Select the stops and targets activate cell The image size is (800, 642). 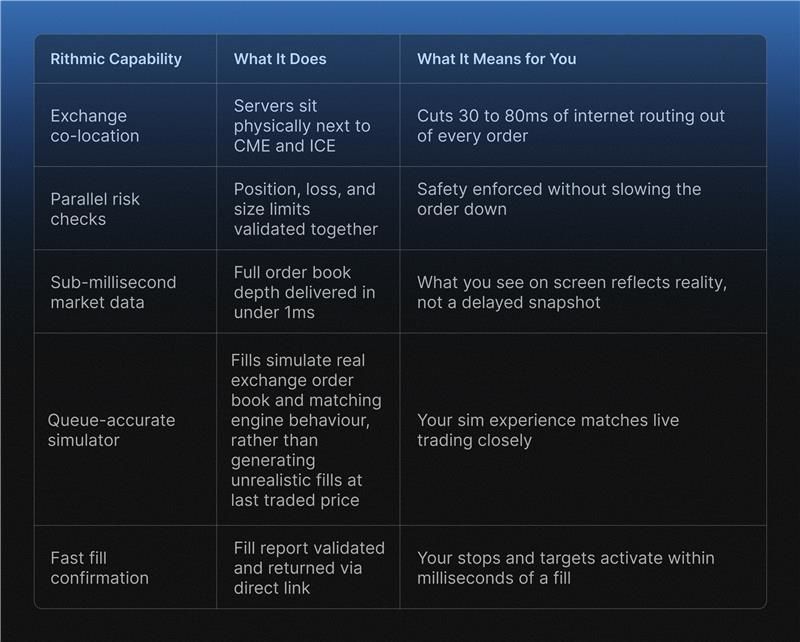565,567
